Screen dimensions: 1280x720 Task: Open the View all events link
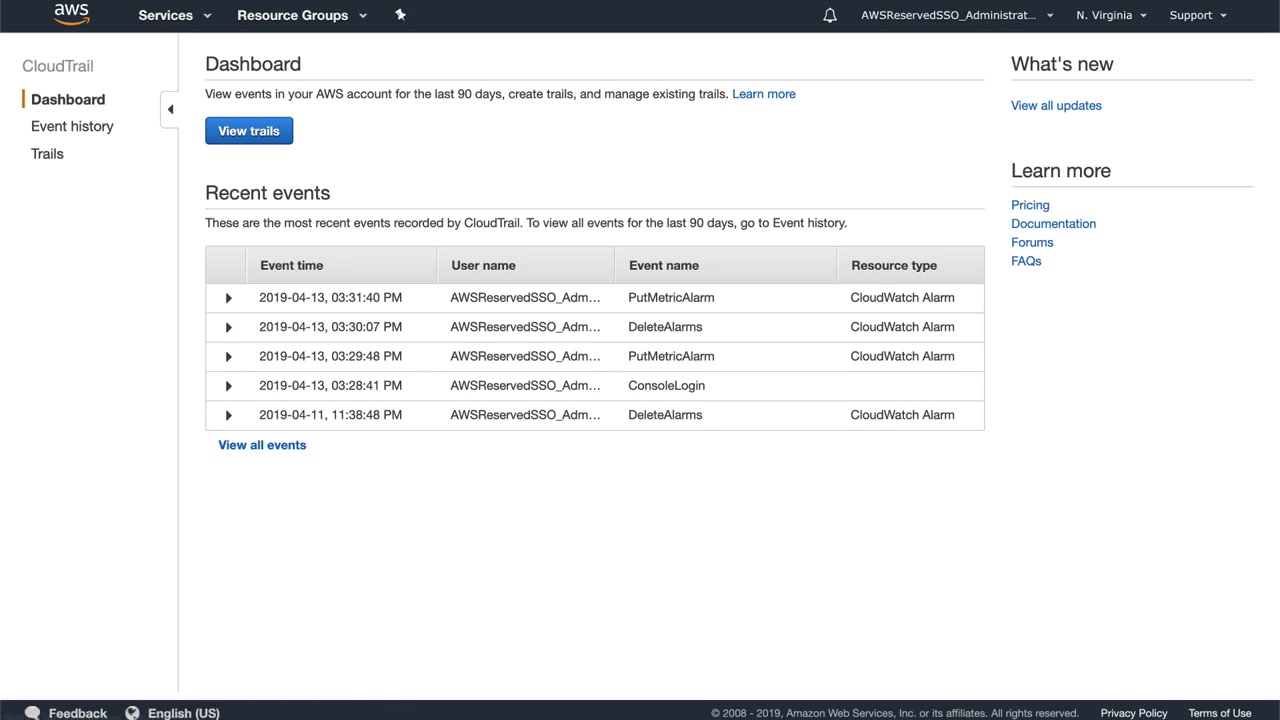262,445
